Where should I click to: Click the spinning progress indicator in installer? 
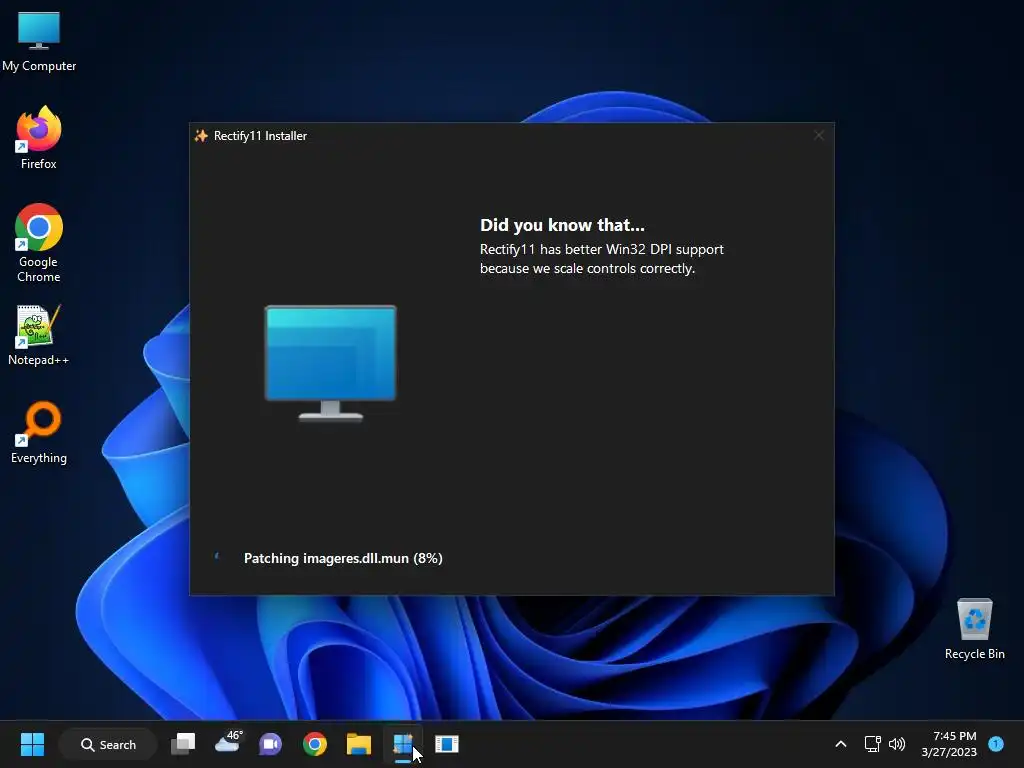click(219, 558)
